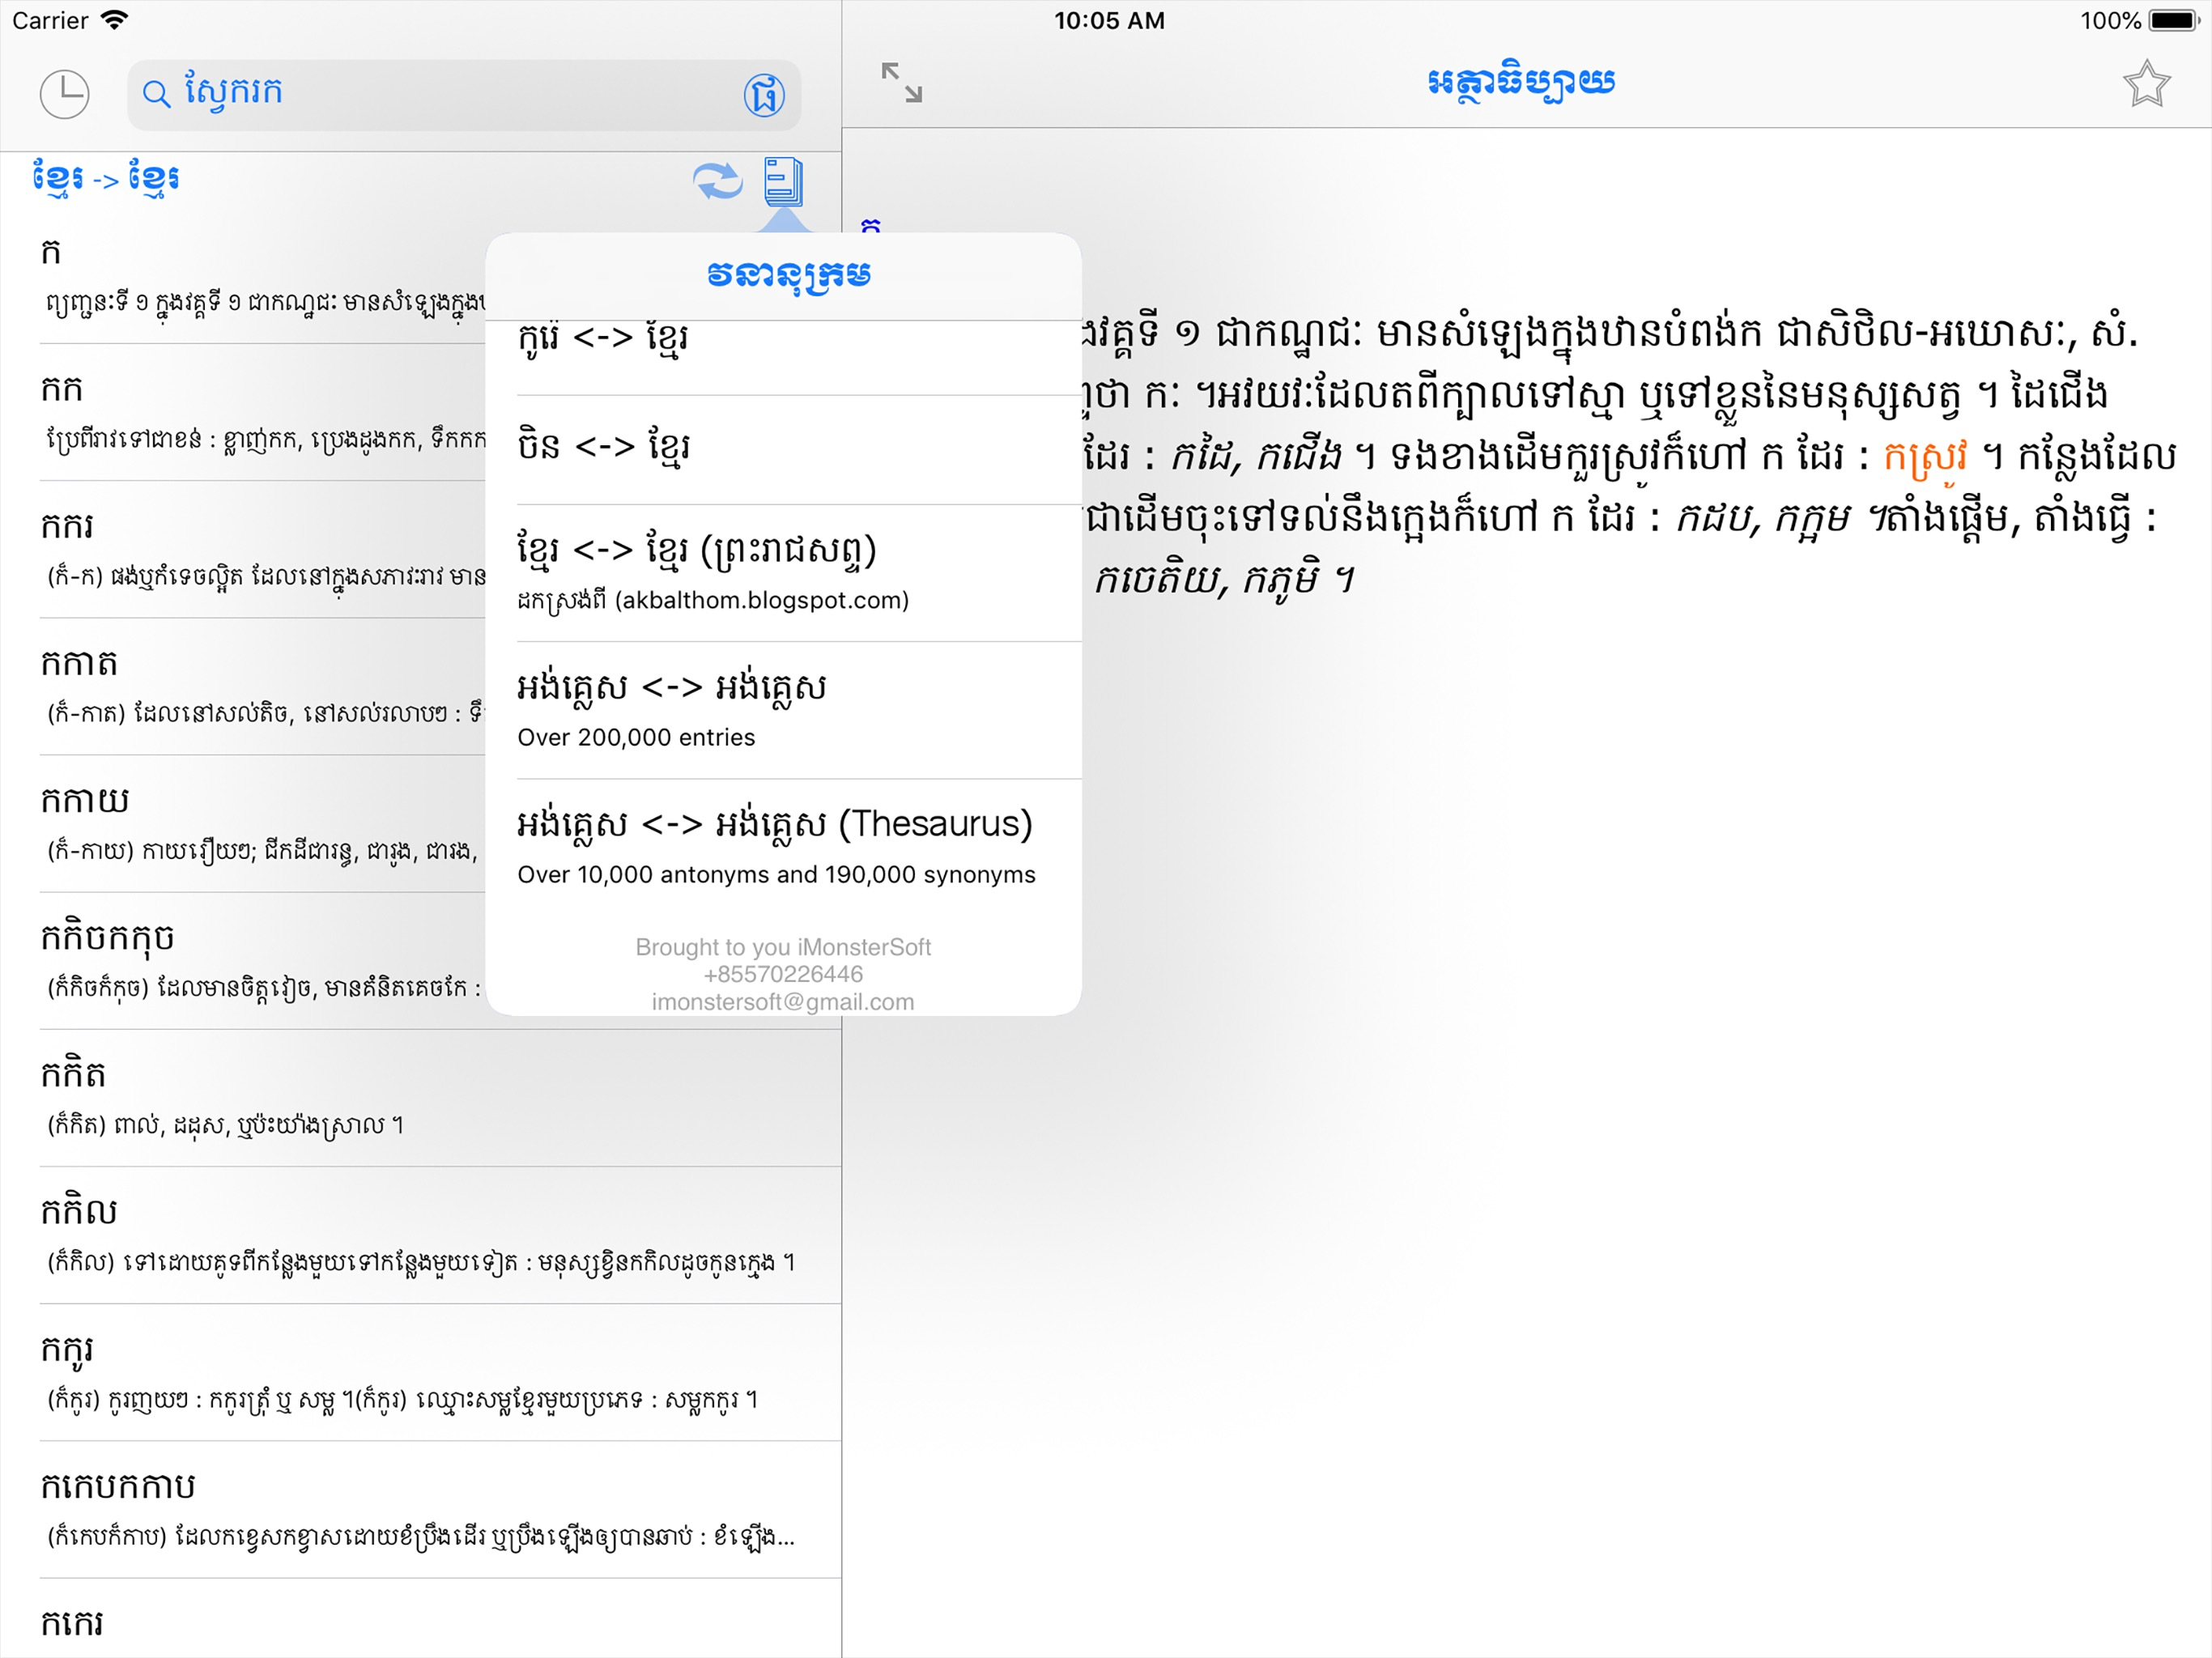Tap ខ្មែរ -> ខ្មែរ current dictionary label
2212x1658 pixels.
tap(106, 179)
